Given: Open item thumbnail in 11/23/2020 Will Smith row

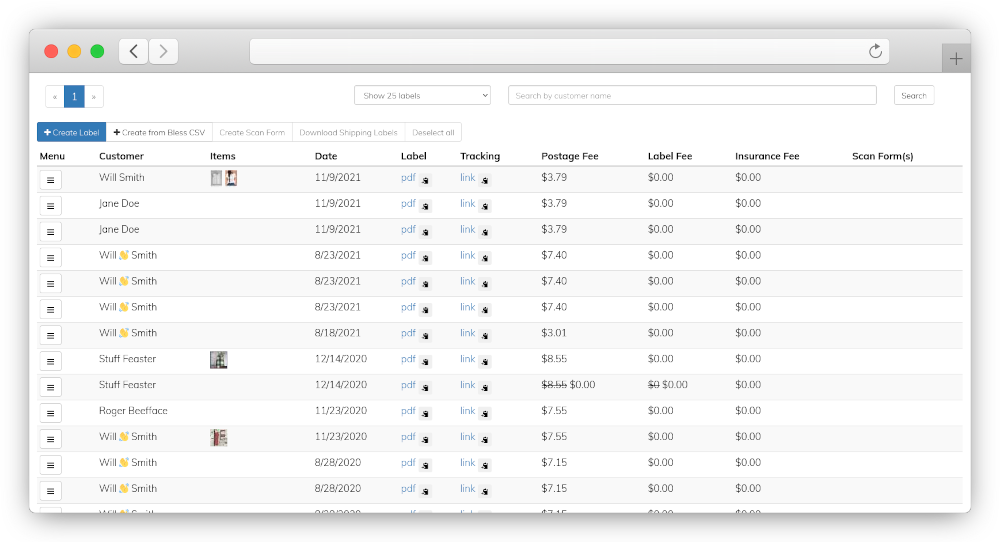Looking at the screenshot, I should (219, 437).
